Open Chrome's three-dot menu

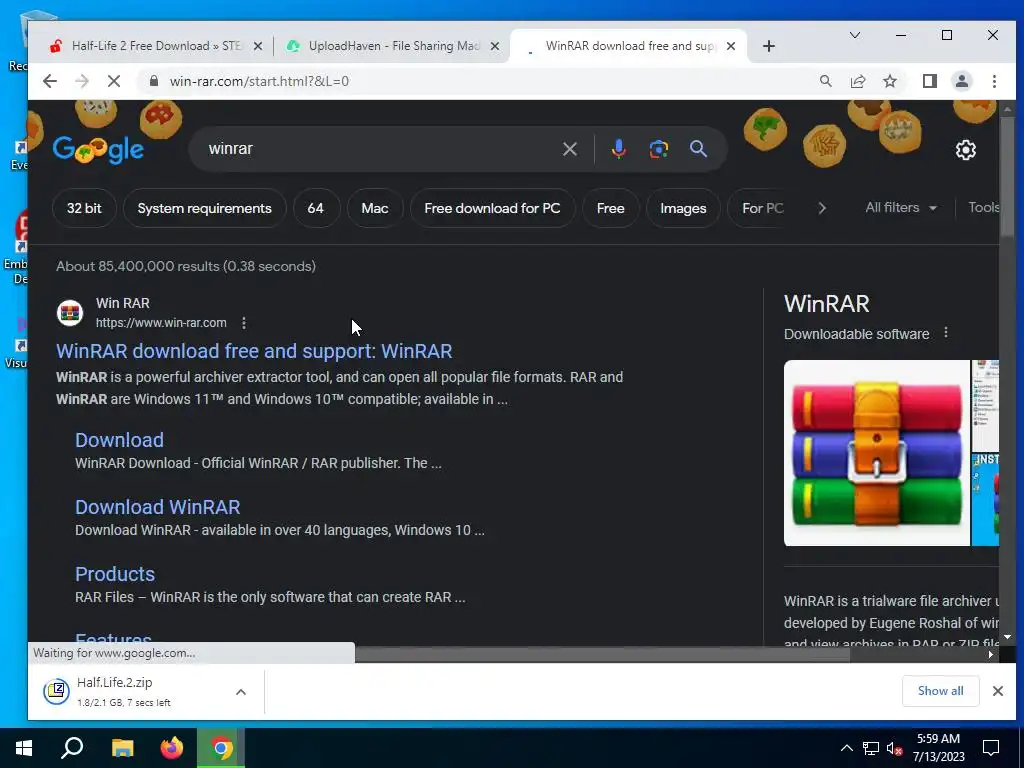coord(994,81)
